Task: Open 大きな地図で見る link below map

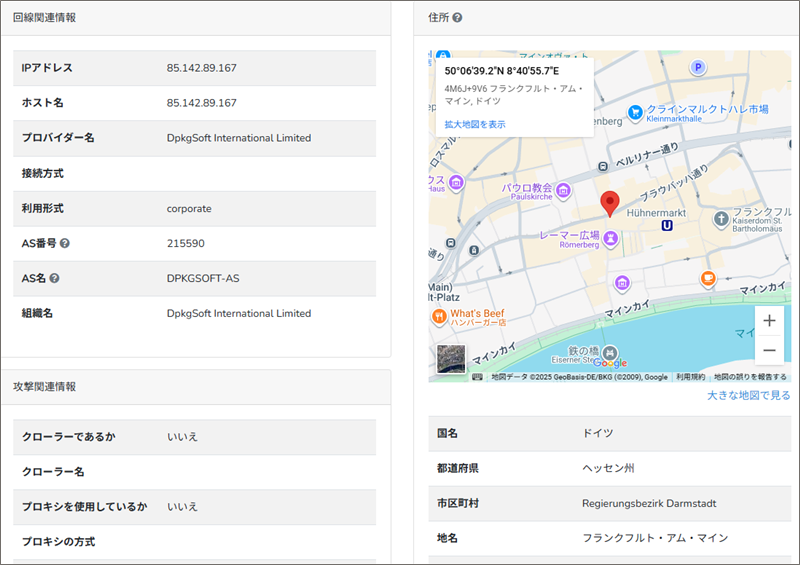Action: coord(748,395)
